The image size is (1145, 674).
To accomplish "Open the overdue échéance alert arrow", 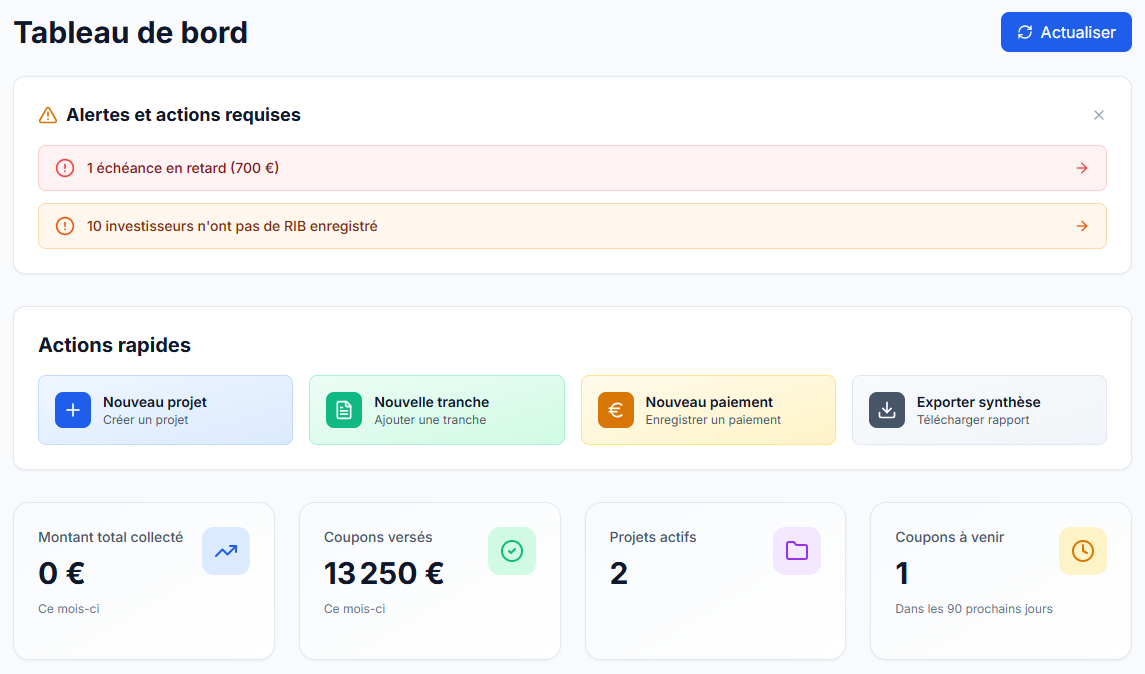I will coord(1081,168).
